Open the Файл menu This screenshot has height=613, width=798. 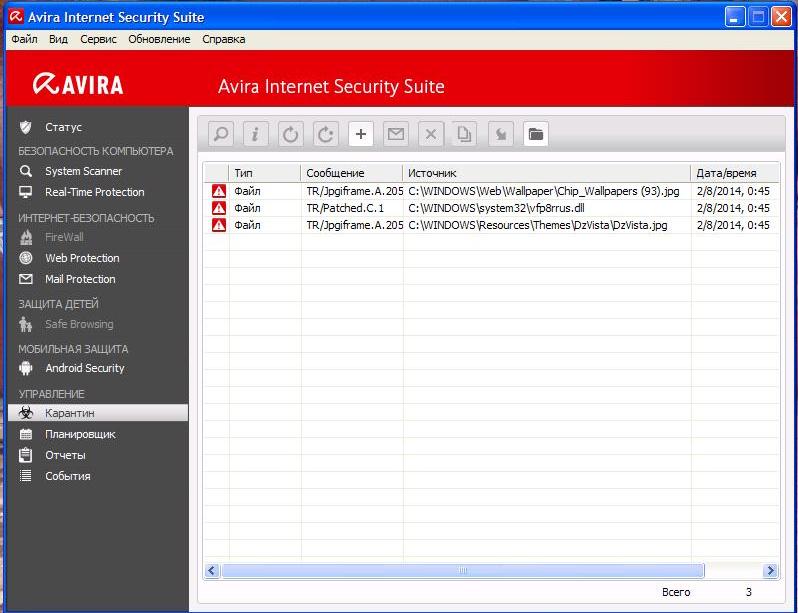(x=25, y=39)
